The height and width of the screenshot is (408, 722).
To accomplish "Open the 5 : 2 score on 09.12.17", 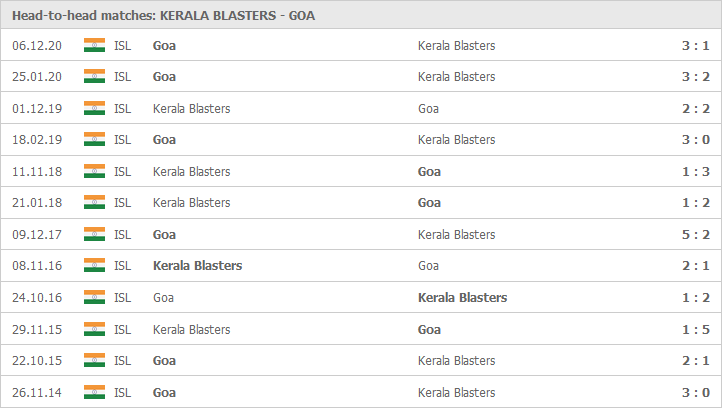I will [x=696, y=234].
